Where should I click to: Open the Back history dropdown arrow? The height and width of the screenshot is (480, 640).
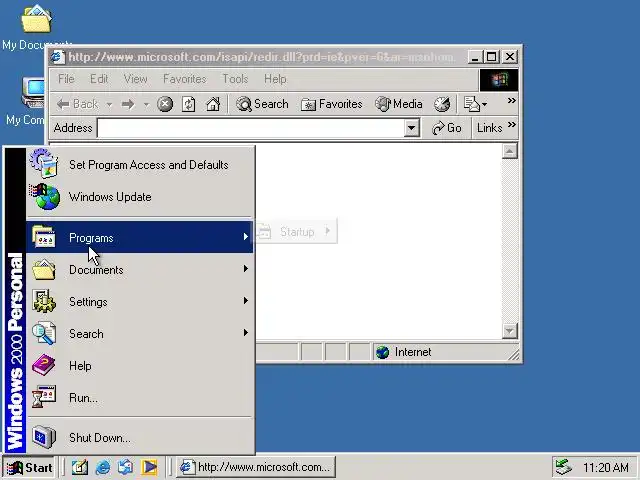click(109, 105)
